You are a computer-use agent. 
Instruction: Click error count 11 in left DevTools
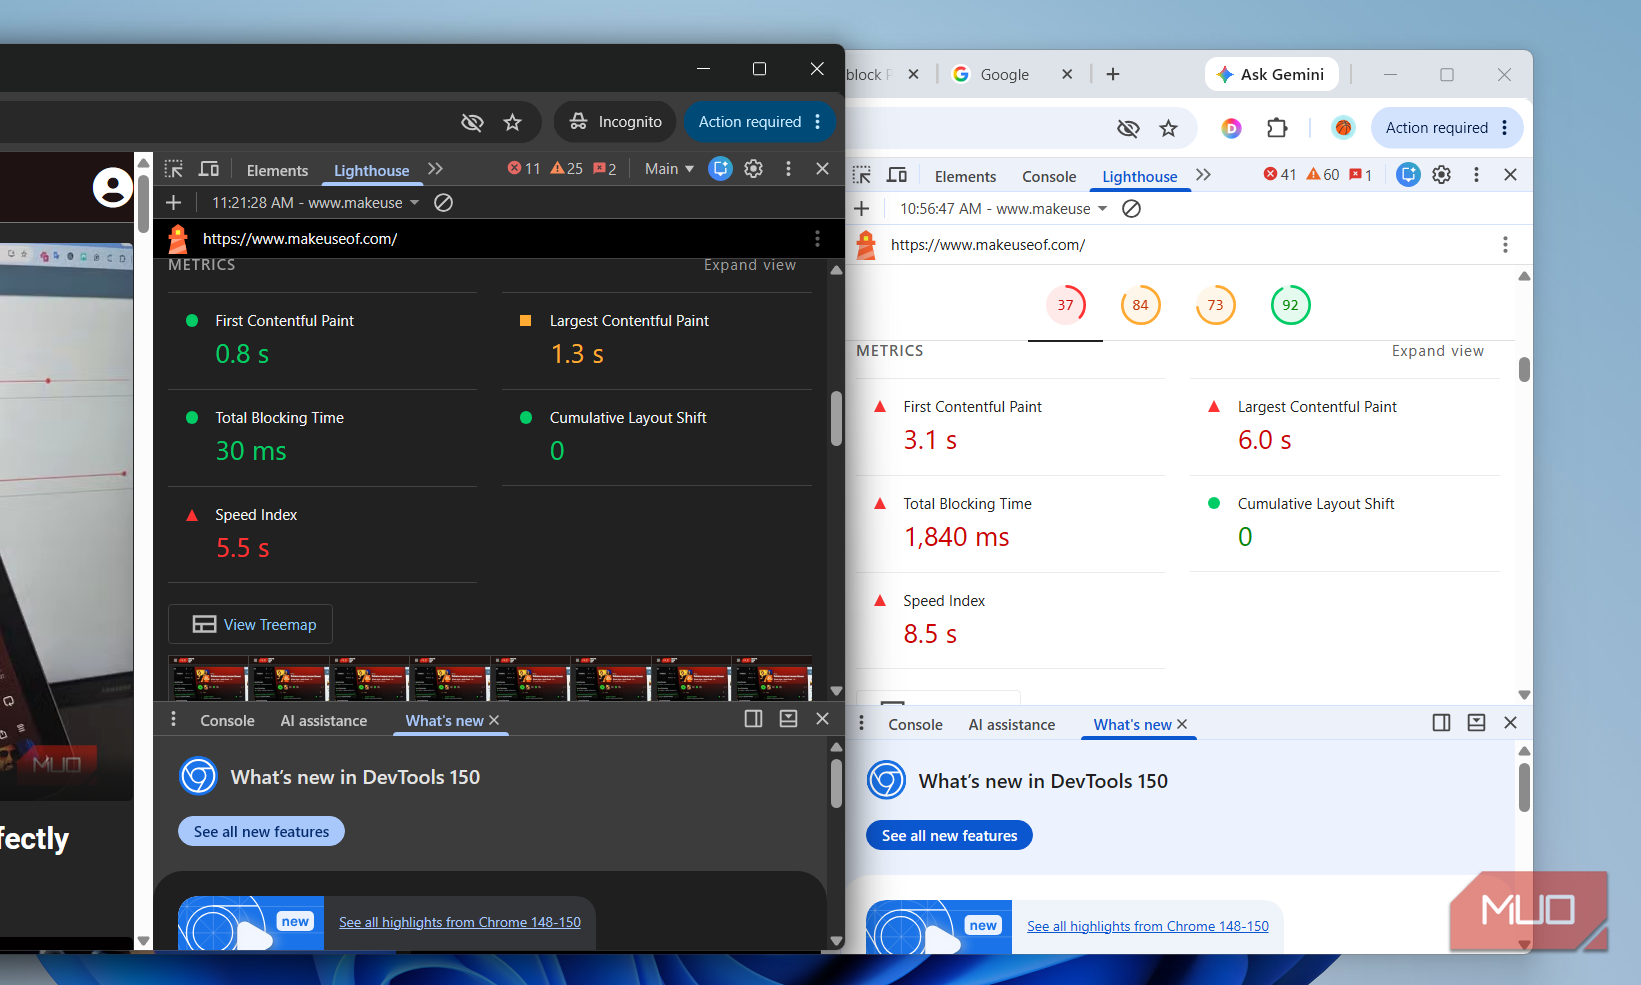tap(524, 169)
